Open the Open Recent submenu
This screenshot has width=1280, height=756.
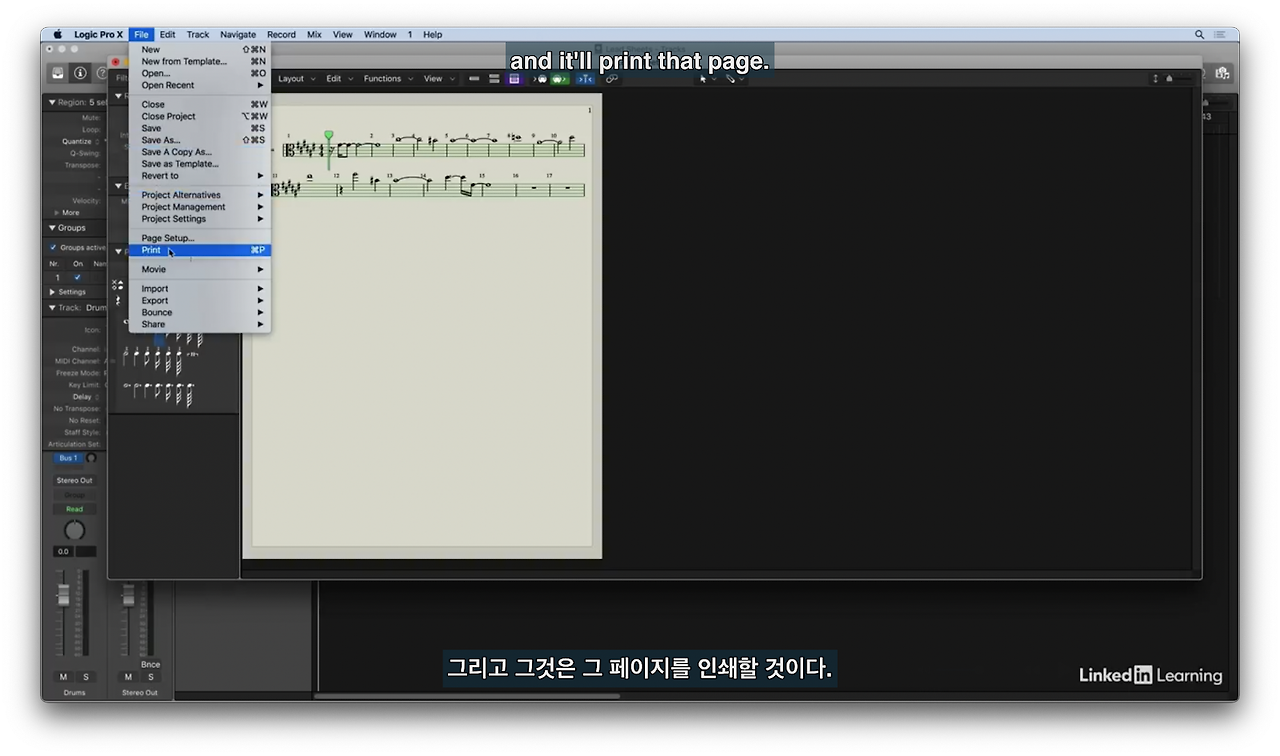coord(200,85)
